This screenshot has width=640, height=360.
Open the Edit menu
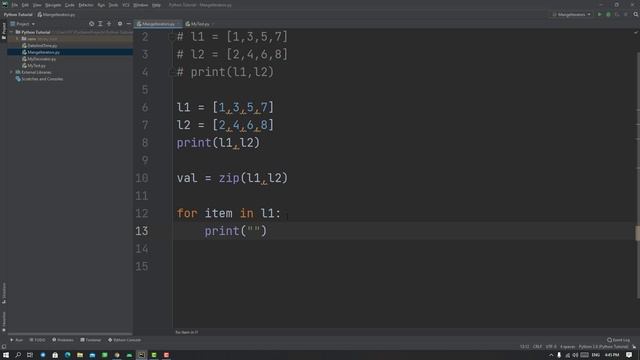point(25,5)
